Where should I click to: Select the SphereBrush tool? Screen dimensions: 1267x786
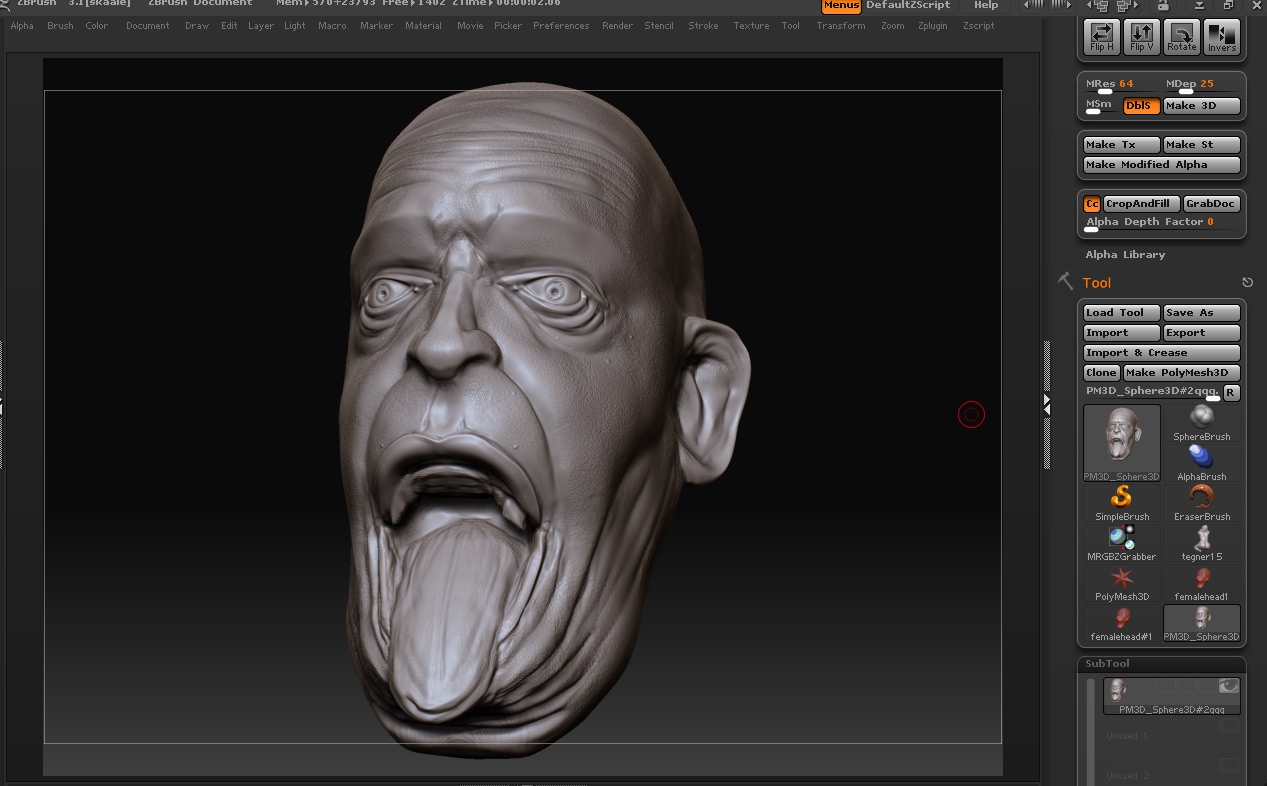pos(1202,423)
